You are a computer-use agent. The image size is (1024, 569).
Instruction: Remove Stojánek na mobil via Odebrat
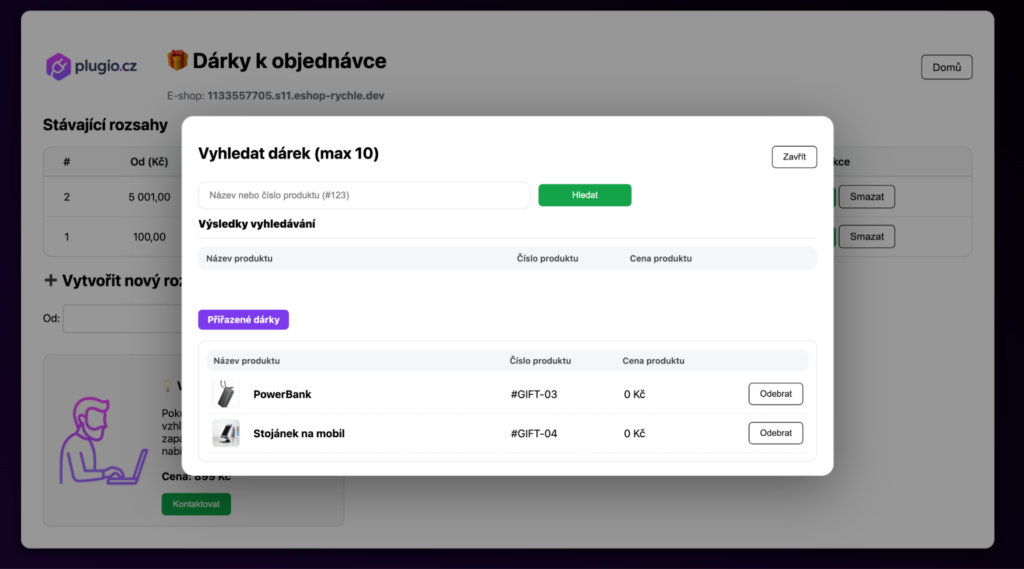[775, 433]
